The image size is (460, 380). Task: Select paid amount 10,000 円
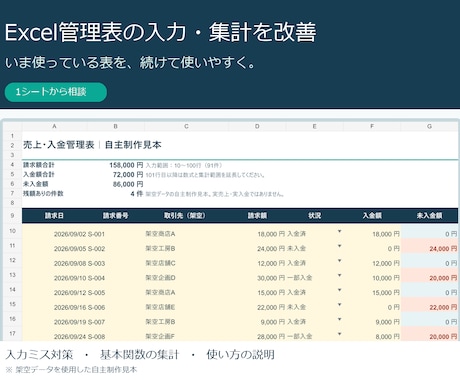pyautogui.click(x=386, y=278)
